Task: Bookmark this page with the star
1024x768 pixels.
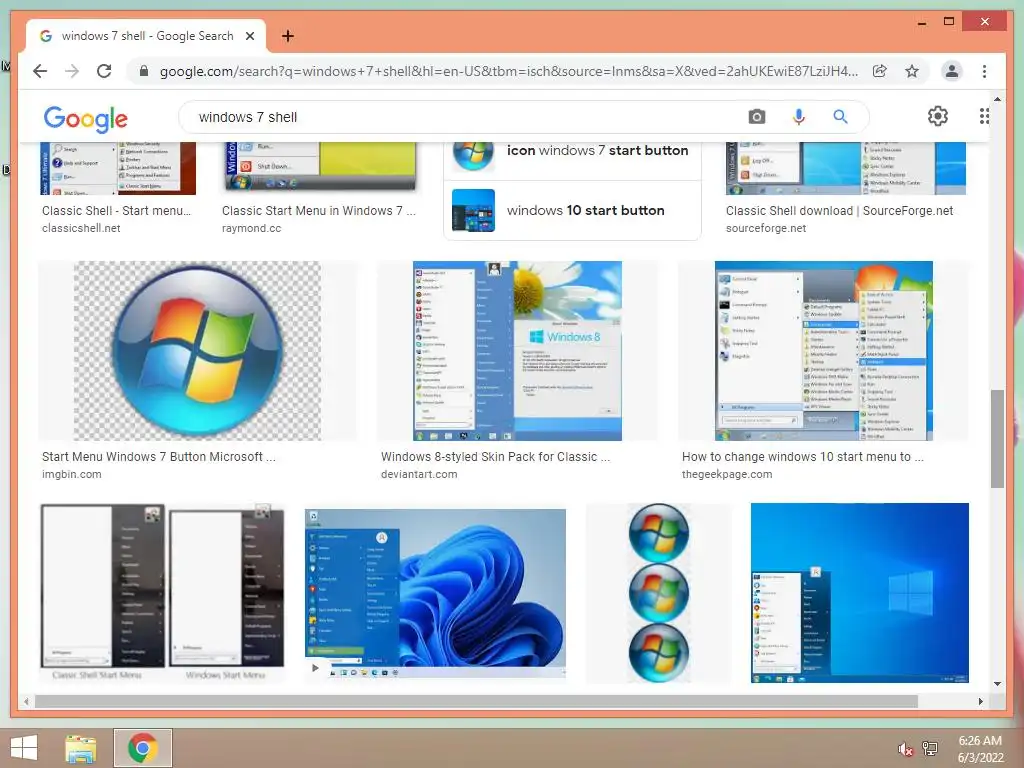Action: click(912, 71)
